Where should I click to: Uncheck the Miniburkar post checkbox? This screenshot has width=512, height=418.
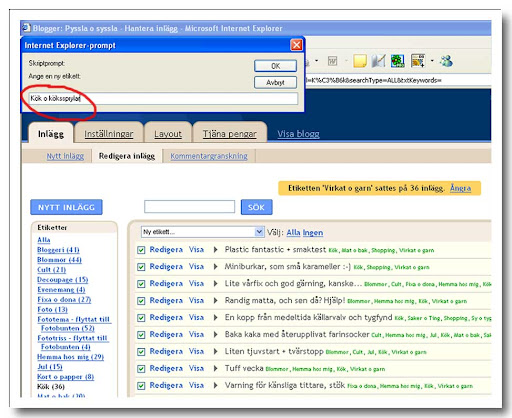tap(141, 267)
